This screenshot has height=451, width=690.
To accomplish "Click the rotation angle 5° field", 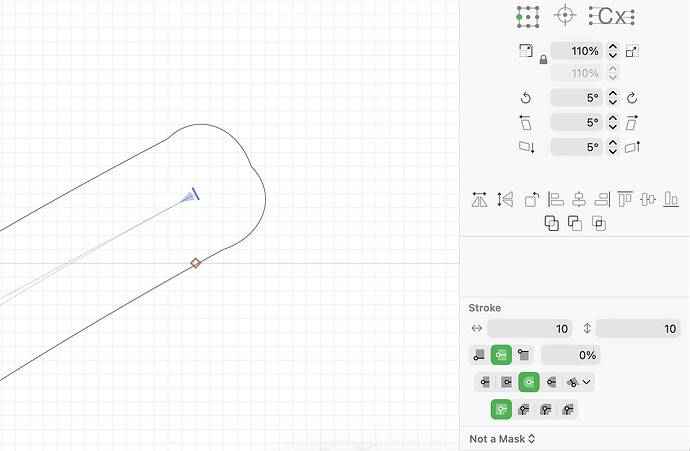I will click(576, 98).
